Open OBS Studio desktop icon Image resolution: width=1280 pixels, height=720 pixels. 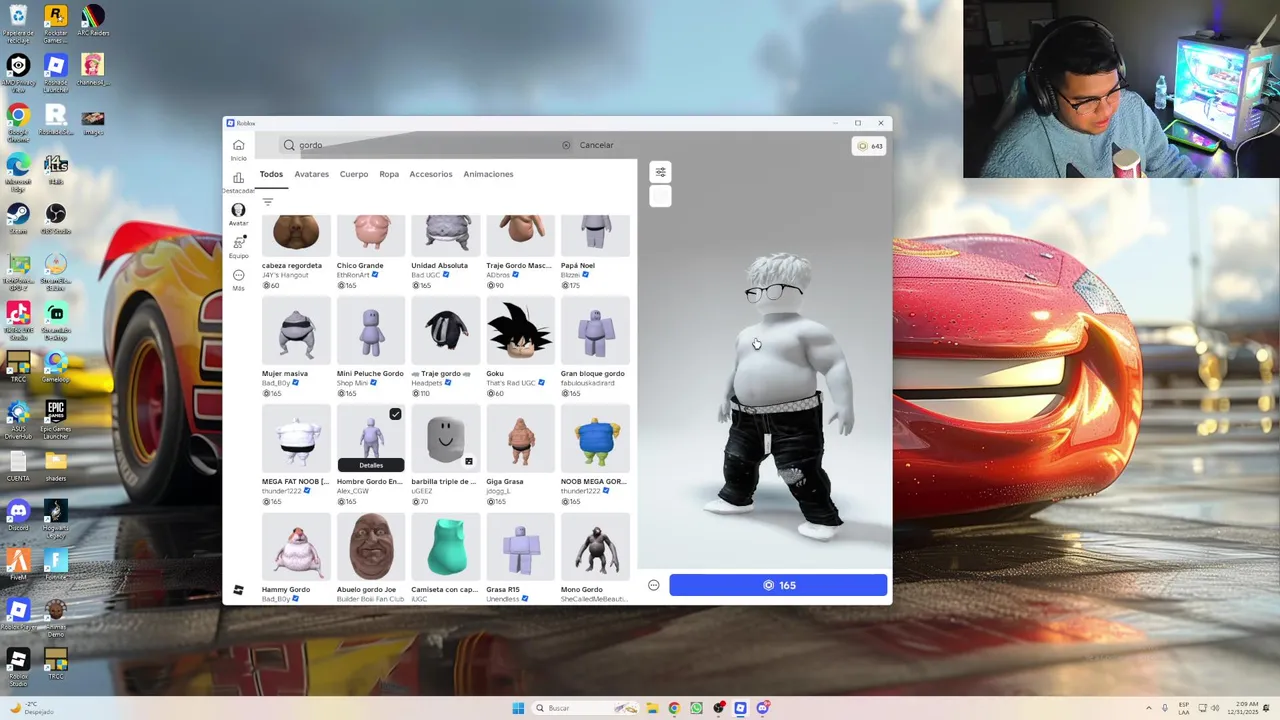click(x=56, y=218)
